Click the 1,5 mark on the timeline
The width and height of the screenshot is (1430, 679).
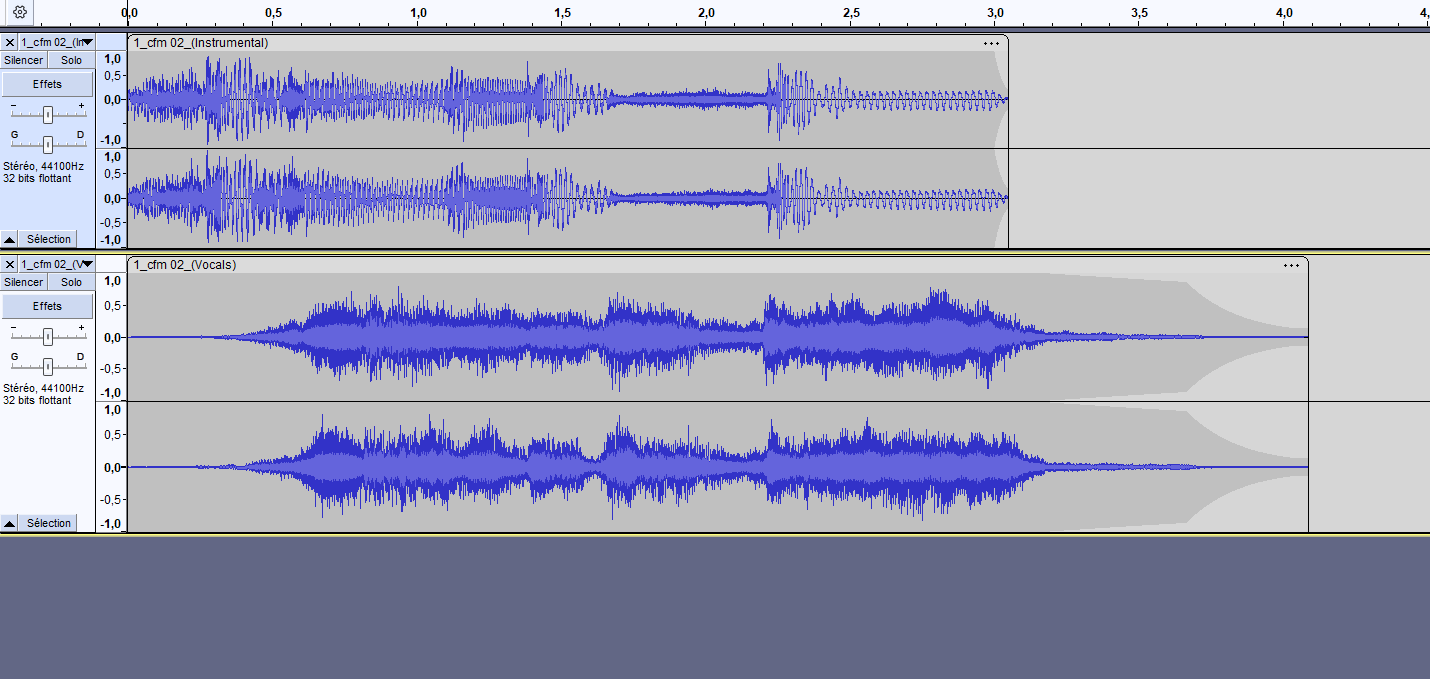tap(562, 13)
